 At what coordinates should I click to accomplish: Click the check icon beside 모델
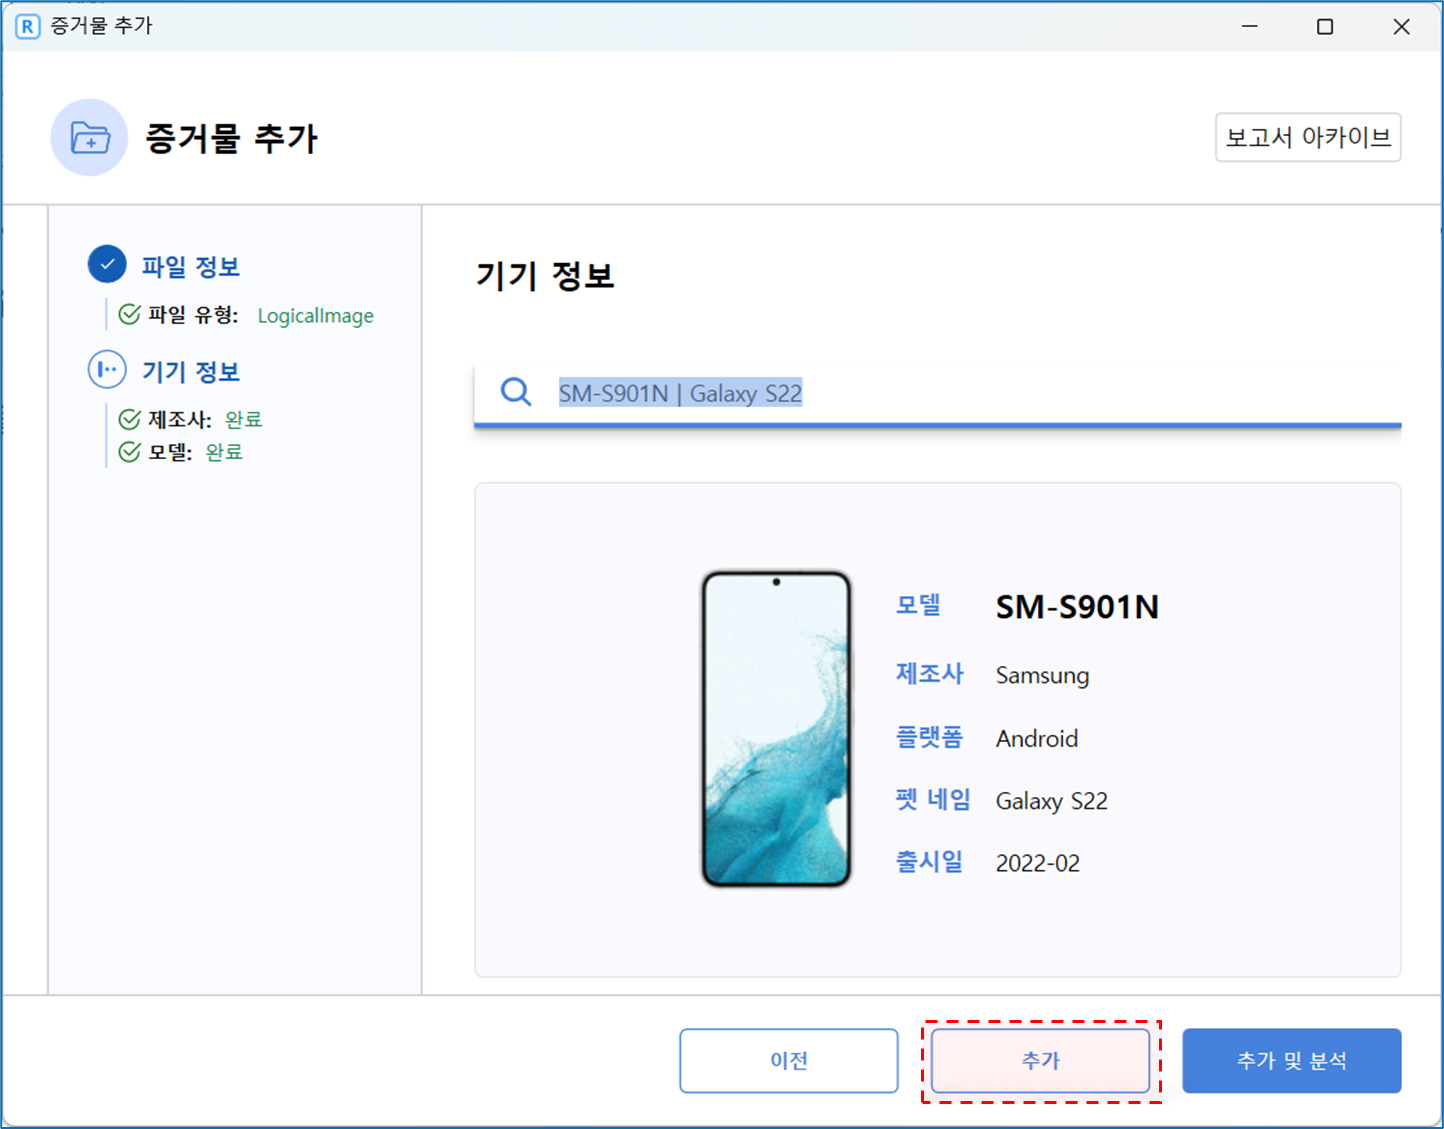(129, 452)
